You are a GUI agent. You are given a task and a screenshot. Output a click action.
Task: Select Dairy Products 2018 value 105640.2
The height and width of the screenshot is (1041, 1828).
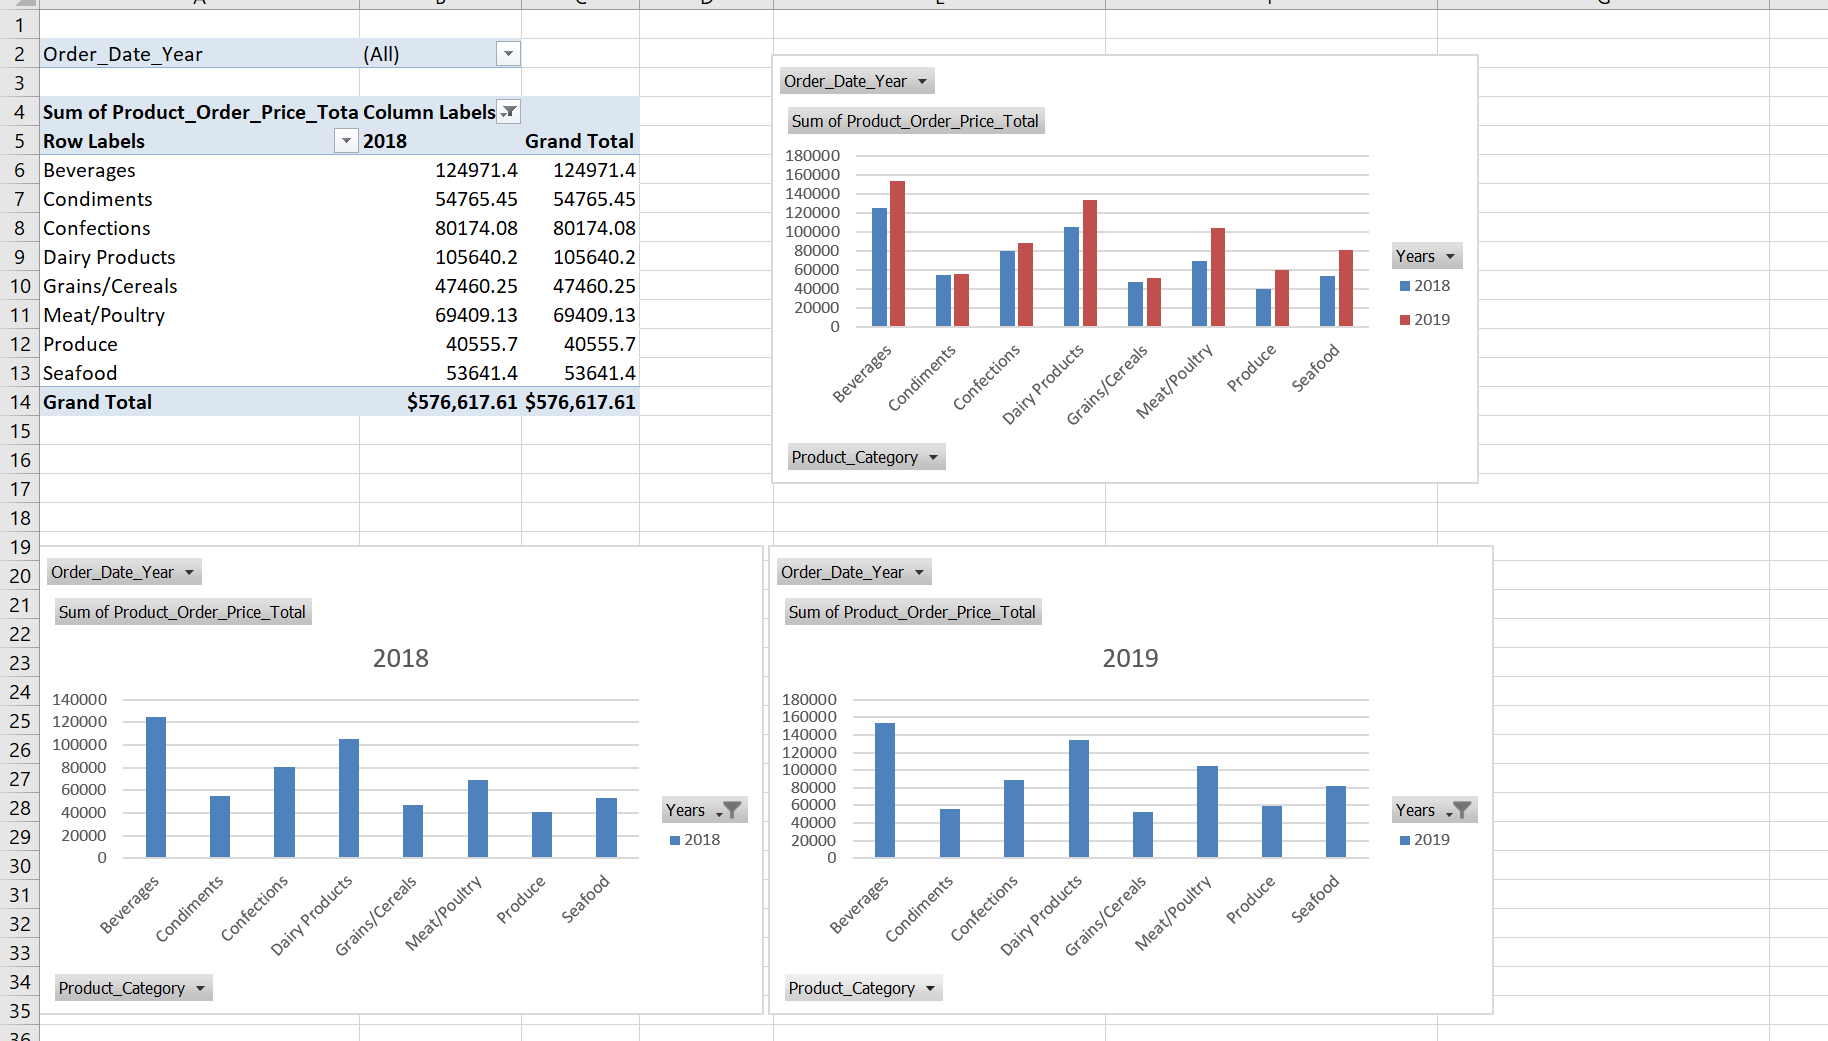[x=440, y=257]
